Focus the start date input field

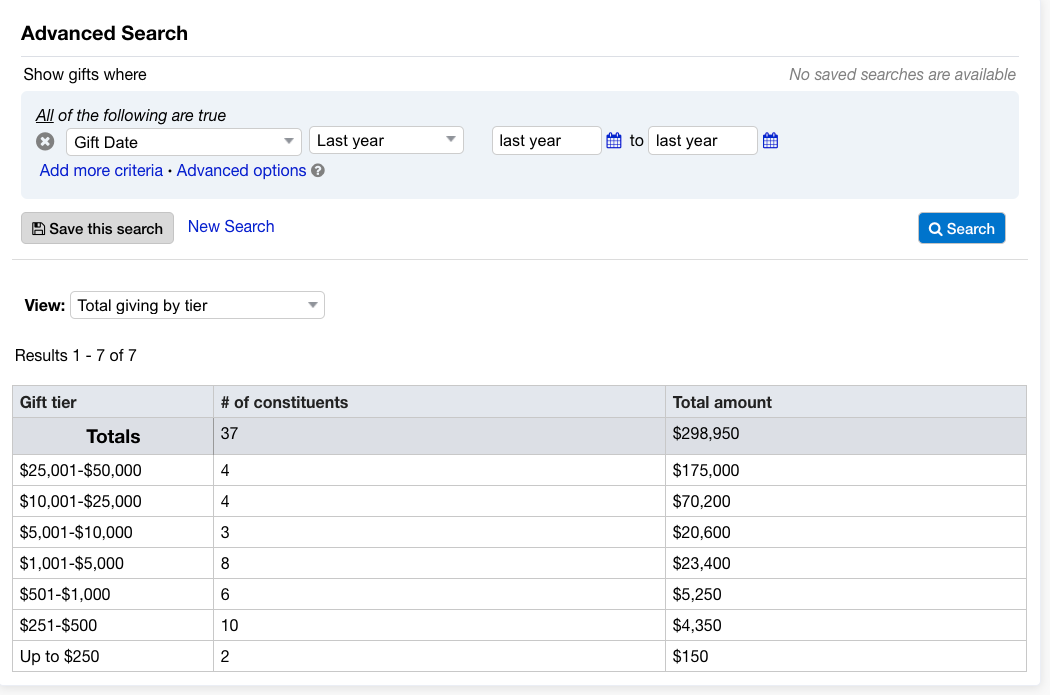(x=546, y=141)
